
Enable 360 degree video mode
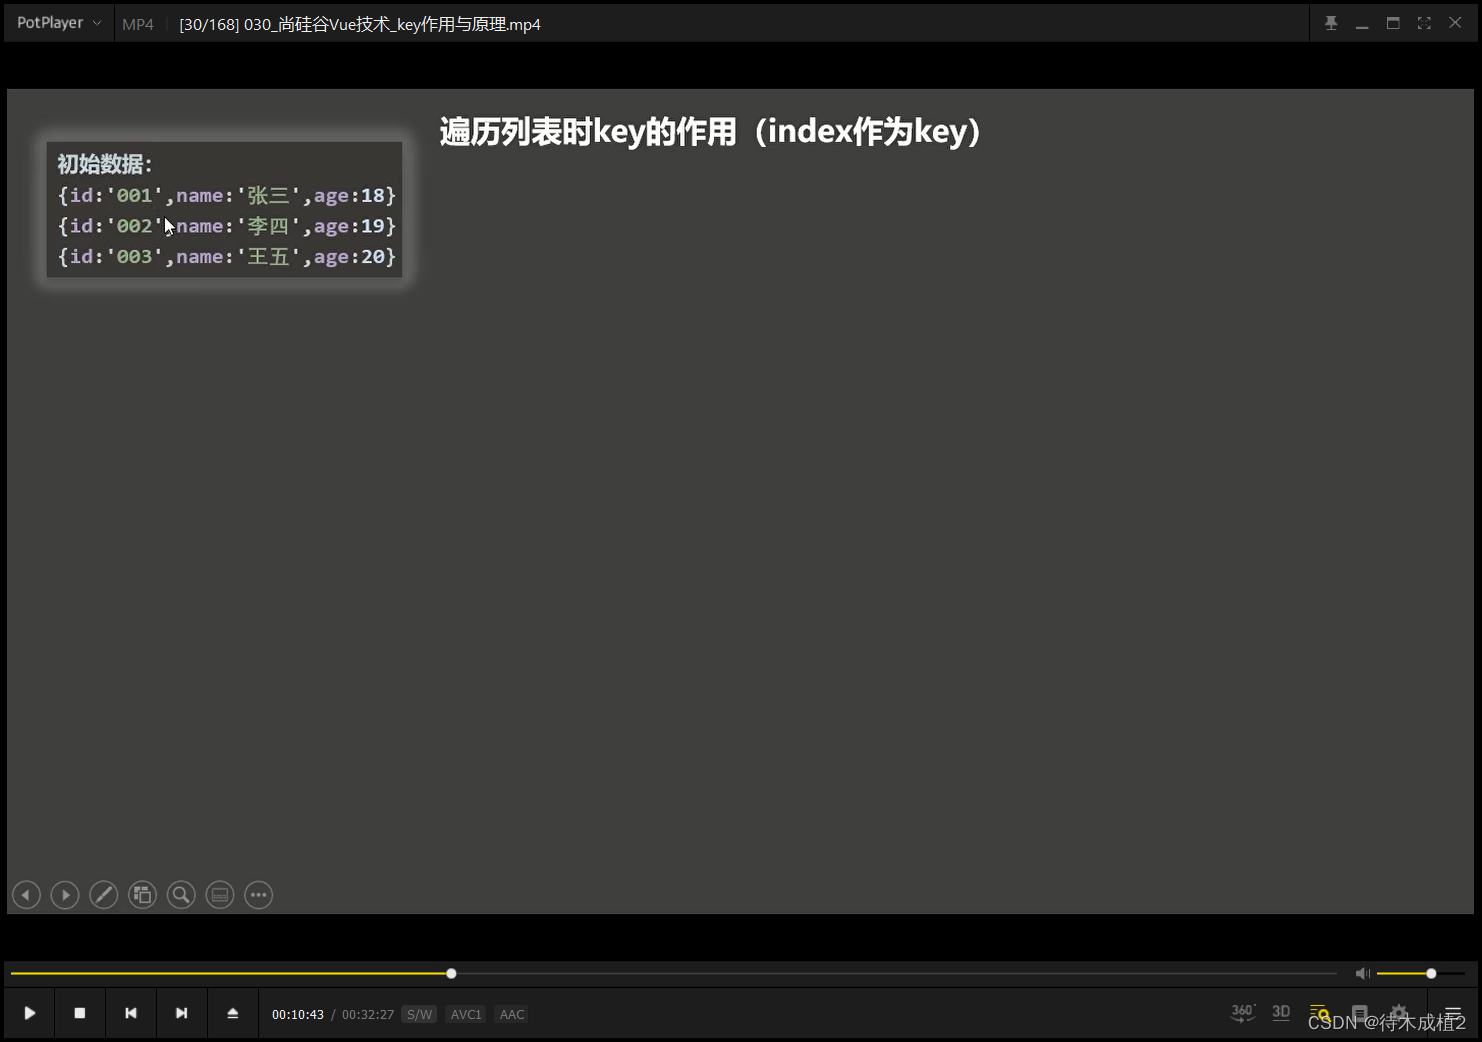1243,1013
